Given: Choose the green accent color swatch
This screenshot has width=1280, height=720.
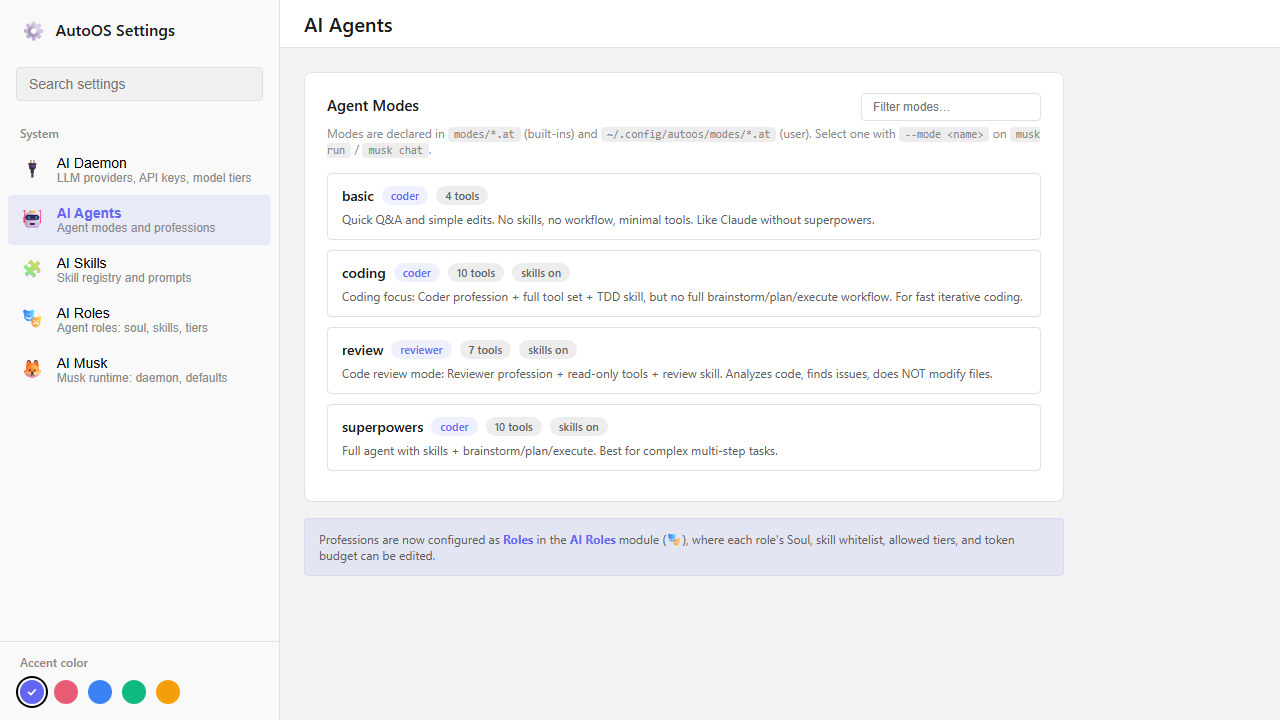Looking at the screenshot, I should pos(134,692).
